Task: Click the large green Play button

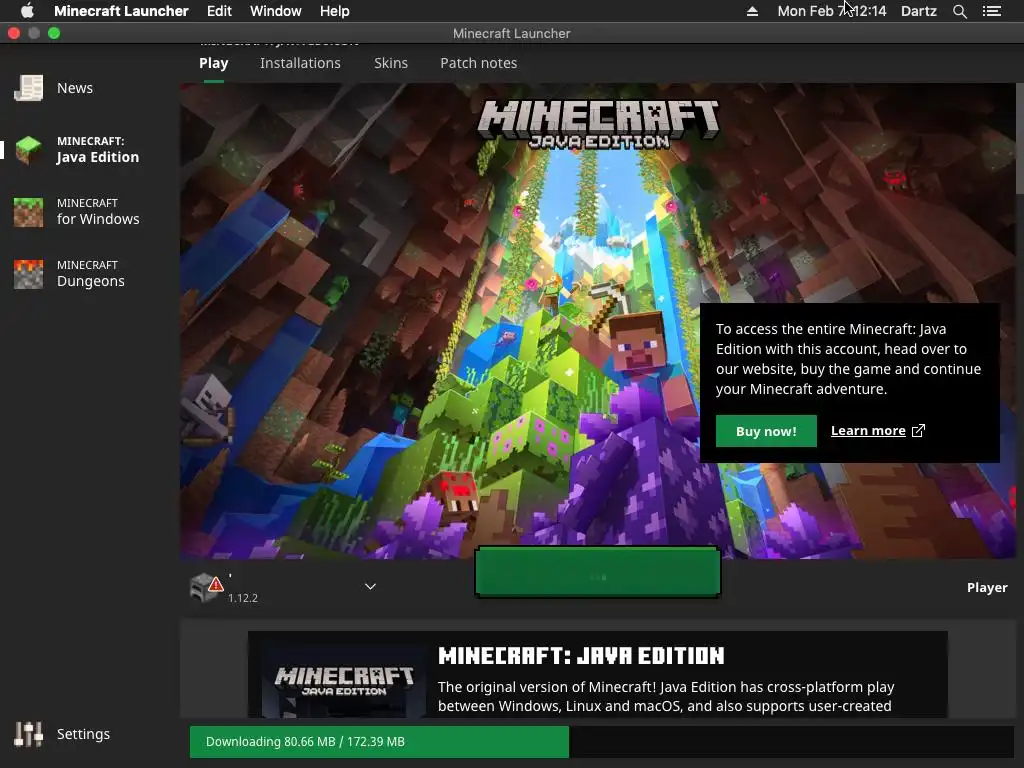Action: coord(598,573)
